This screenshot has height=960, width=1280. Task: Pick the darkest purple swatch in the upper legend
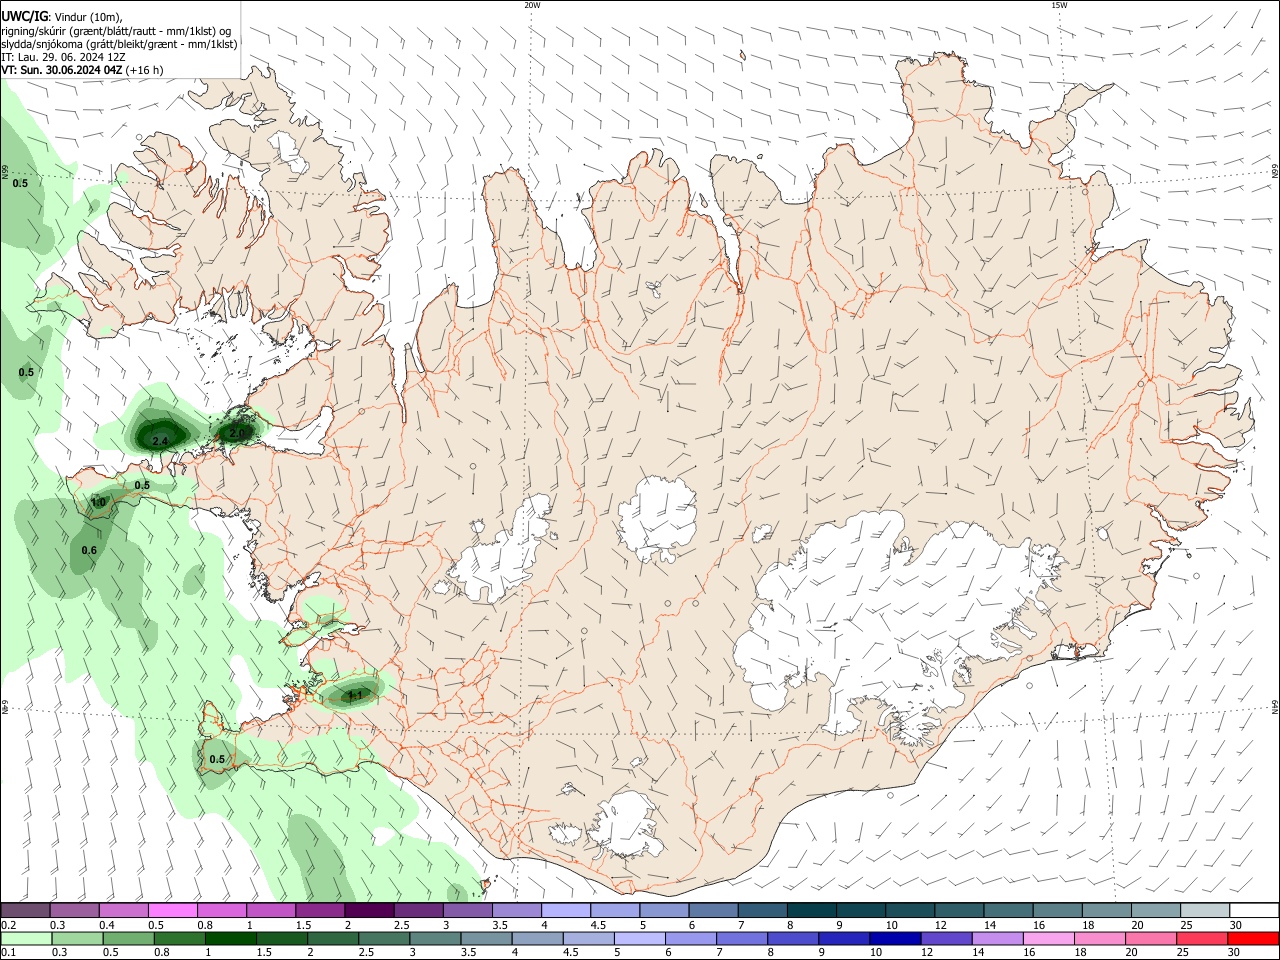pos(369,911)
